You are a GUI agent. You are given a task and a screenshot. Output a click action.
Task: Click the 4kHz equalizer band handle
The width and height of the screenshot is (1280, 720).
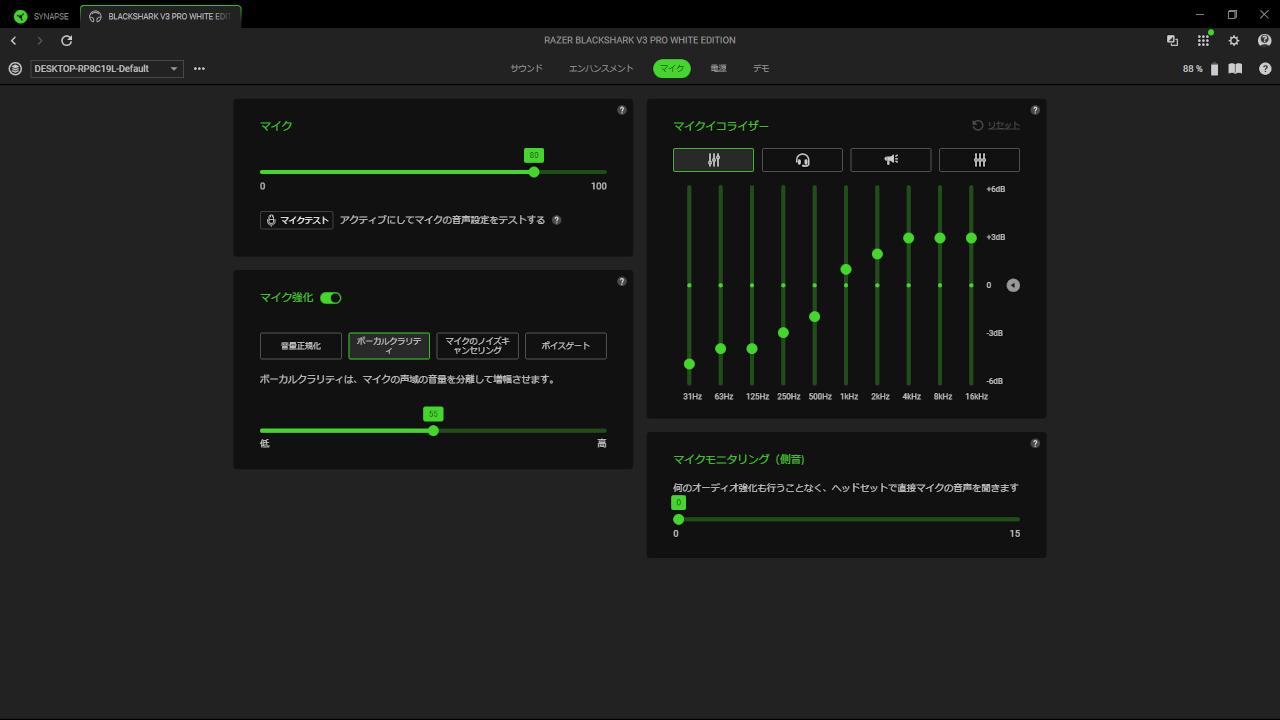point(908,238)
